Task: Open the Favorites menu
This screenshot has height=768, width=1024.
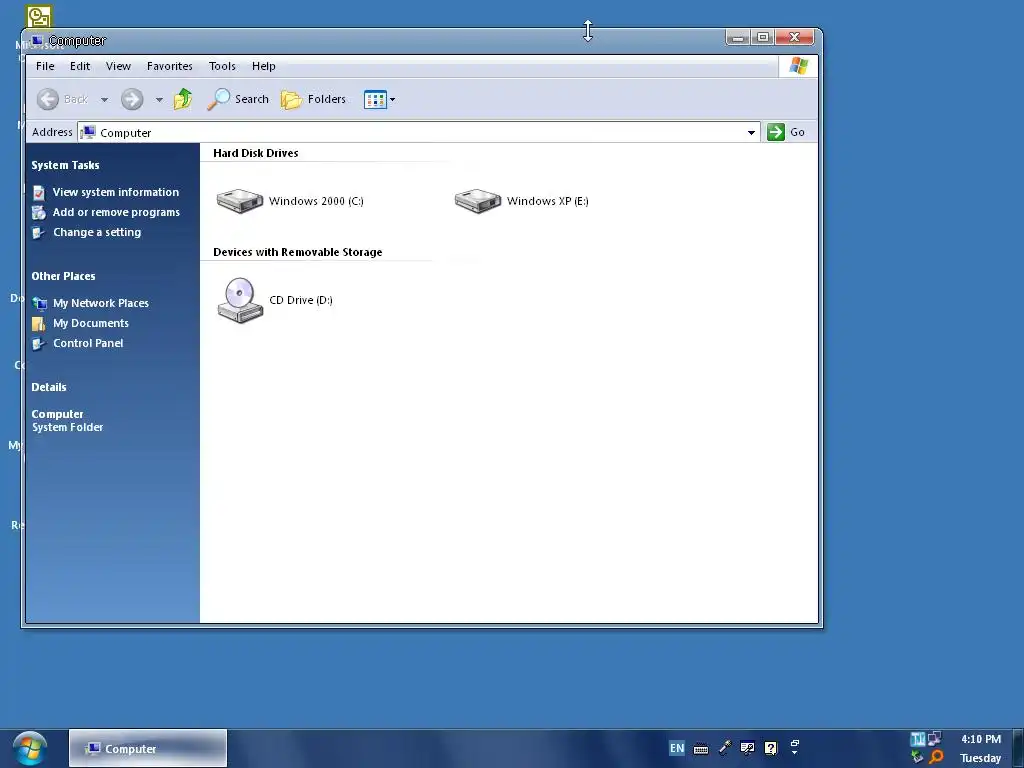Action: point(169,66)
